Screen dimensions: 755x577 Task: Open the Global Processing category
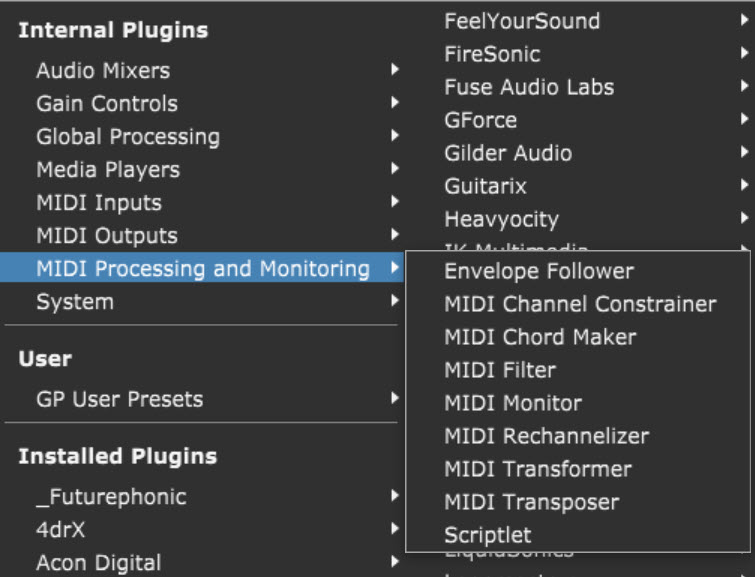[x=128, y=136]
